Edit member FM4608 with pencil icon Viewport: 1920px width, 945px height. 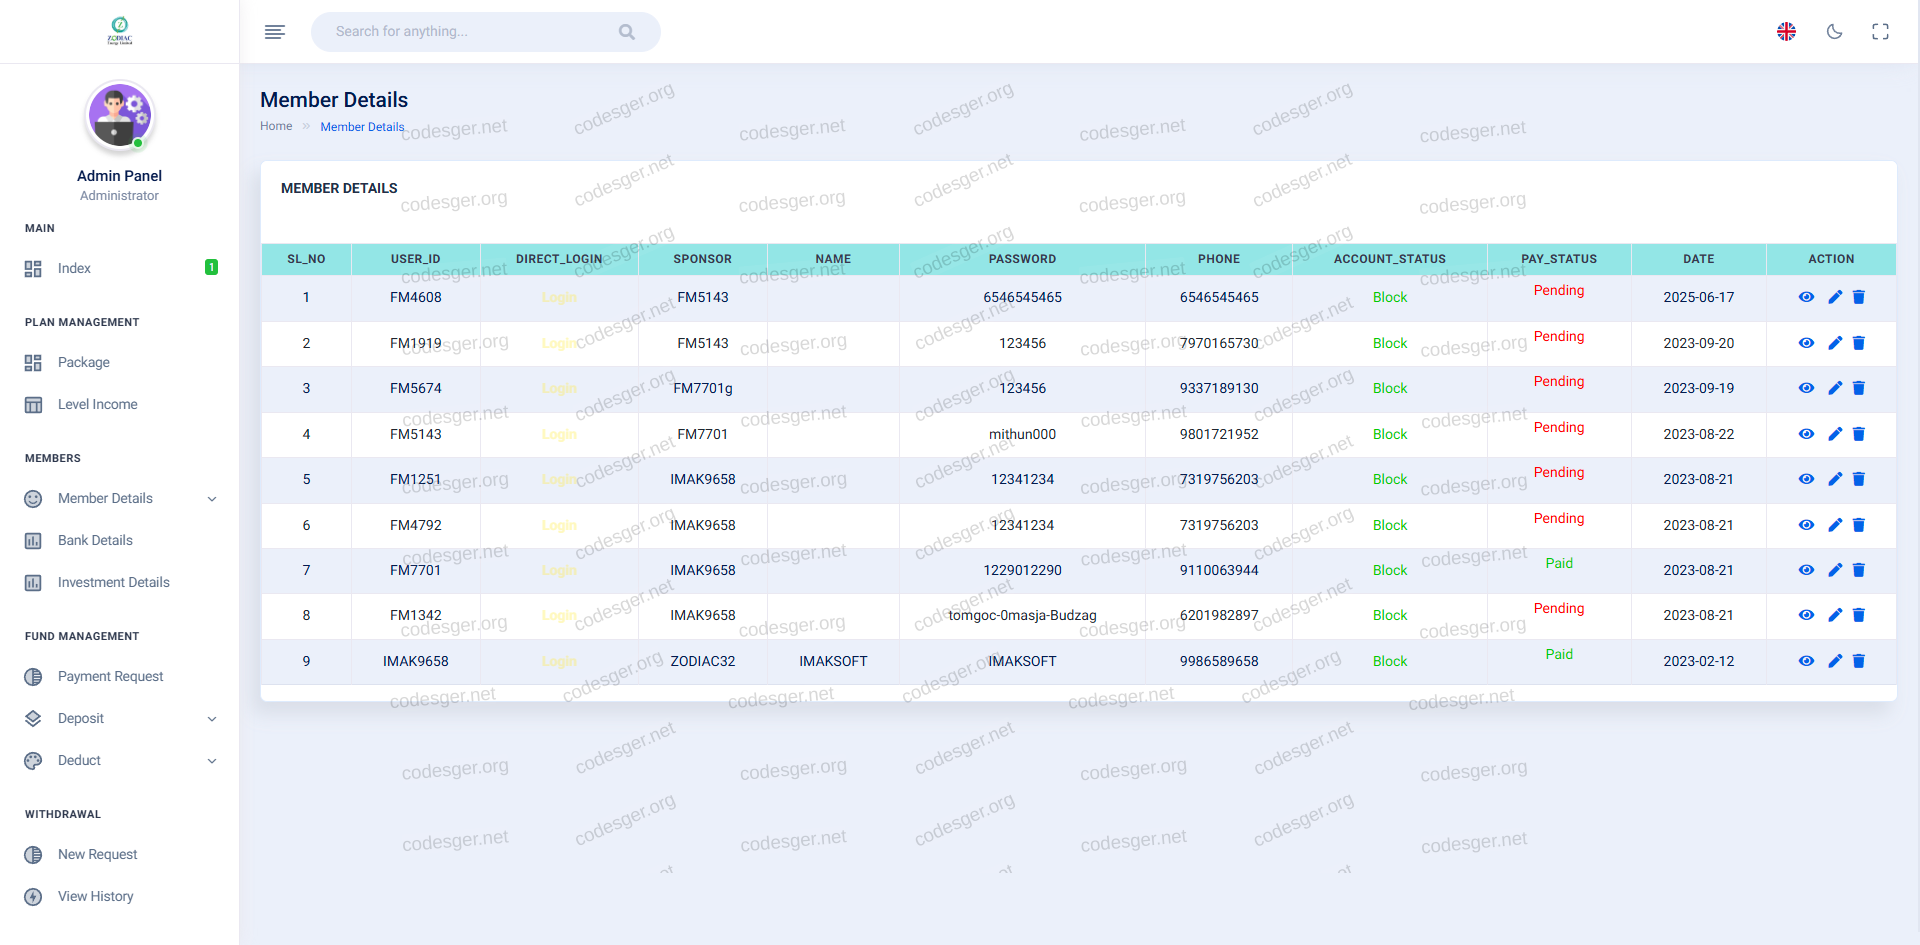tap(1834, 297)
